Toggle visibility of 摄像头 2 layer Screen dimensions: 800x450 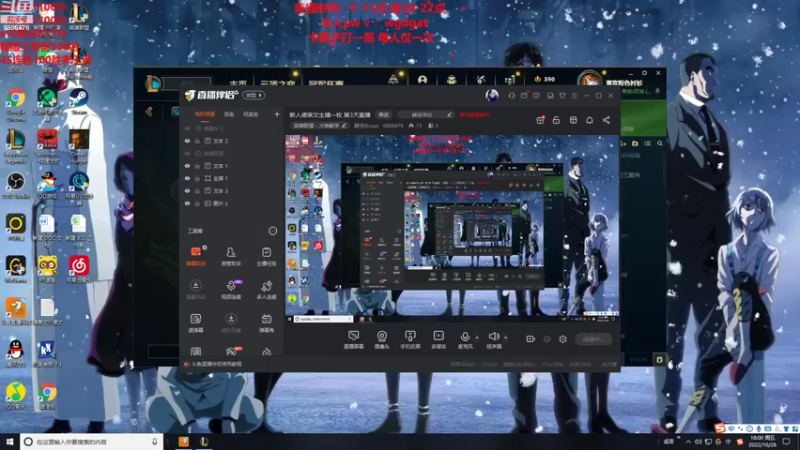pyautogui.click(x=187, y=129)
